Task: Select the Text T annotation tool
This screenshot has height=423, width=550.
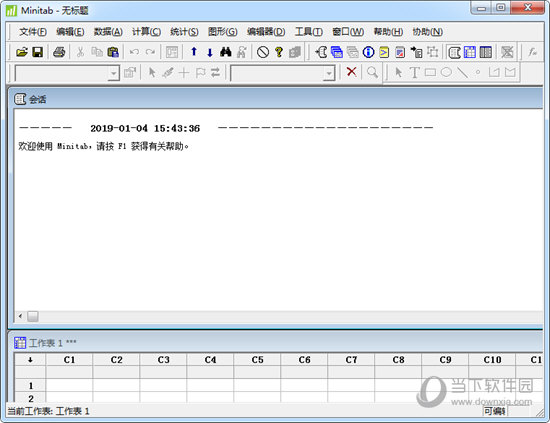Action: [414, 73]
